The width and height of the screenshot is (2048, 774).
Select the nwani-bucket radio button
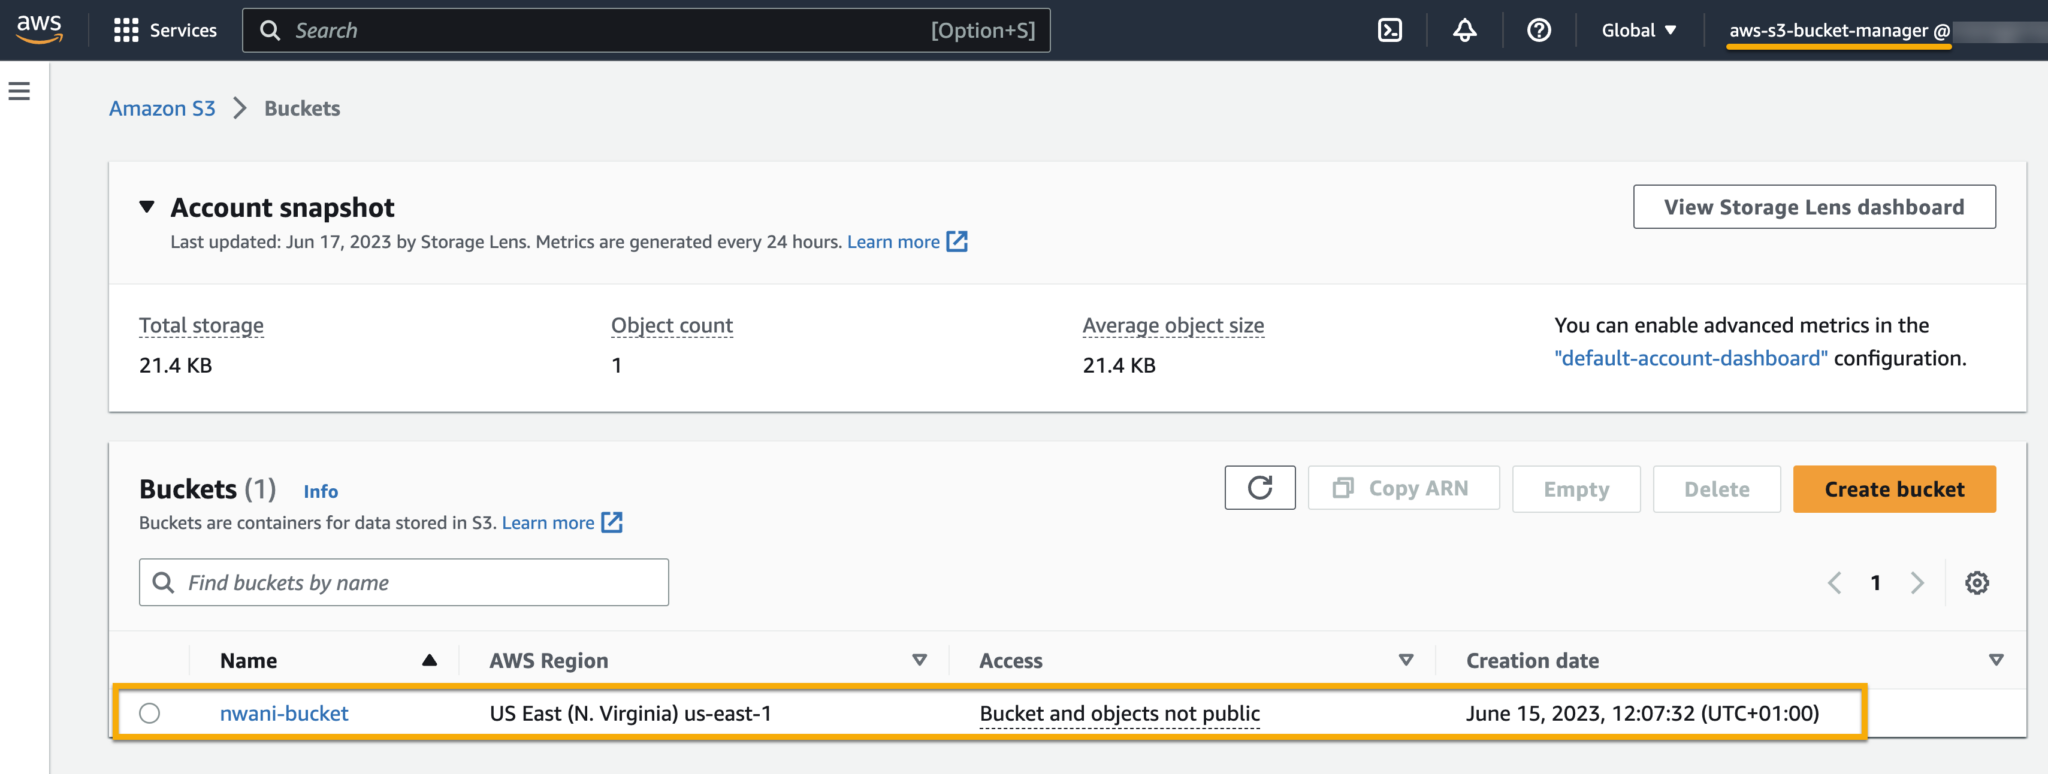pos(150,713)
